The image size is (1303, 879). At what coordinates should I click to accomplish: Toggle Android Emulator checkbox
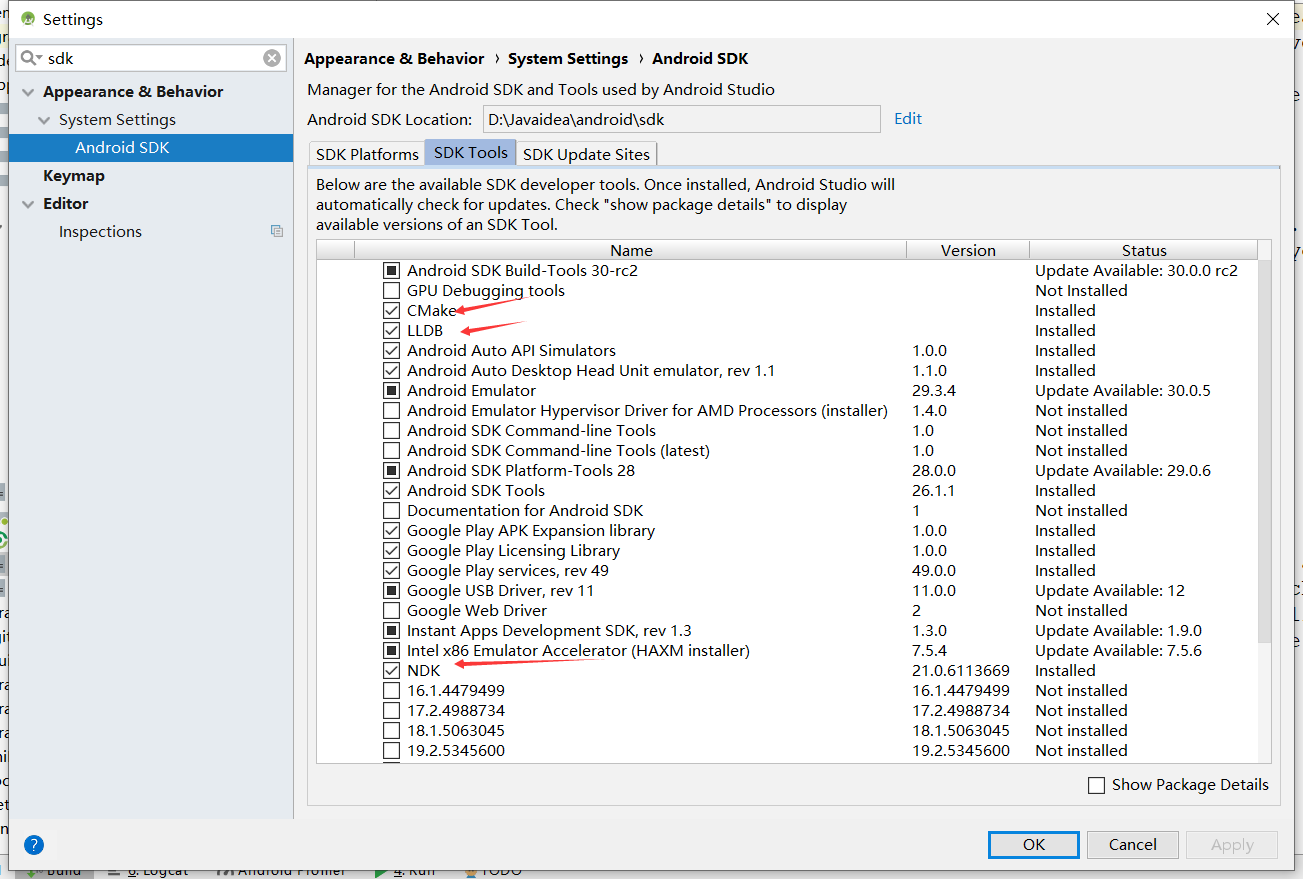pyautogui.click(x=392, y=390)
